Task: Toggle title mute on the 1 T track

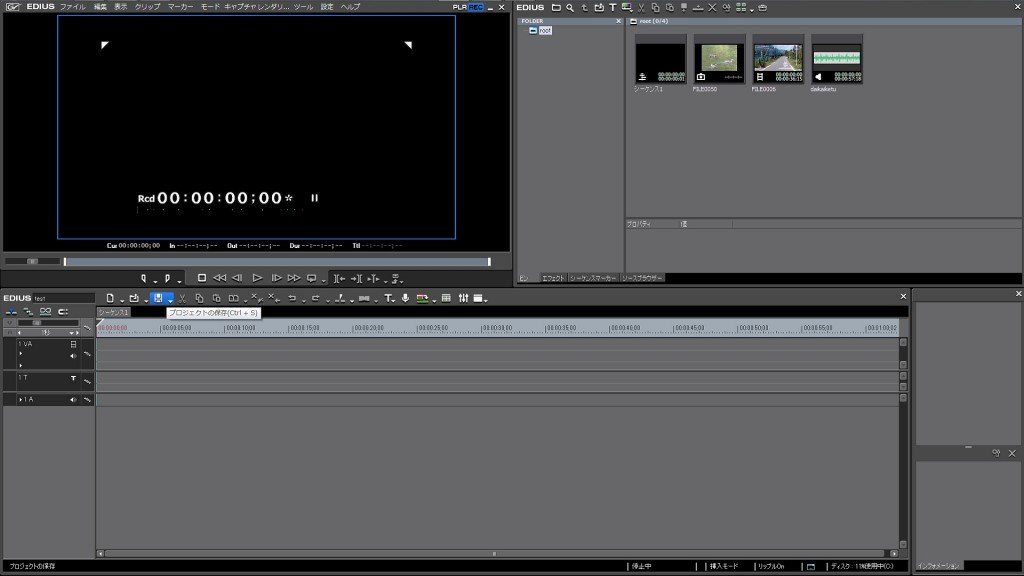Action: point(73,378)
